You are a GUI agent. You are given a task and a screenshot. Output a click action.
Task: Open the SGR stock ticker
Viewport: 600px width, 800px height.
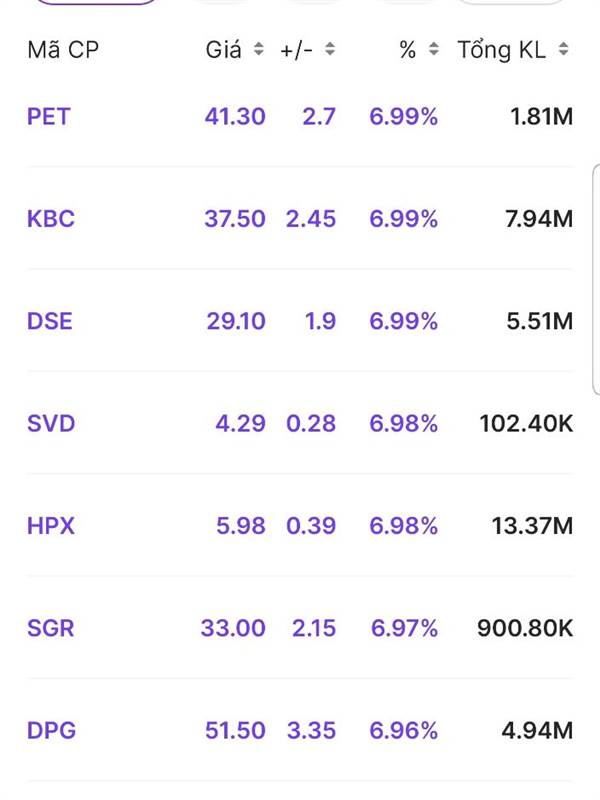pyautogui.click(x=51, y=628)
